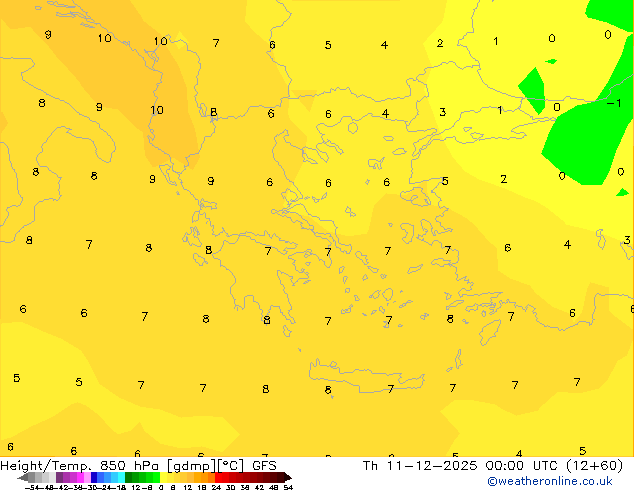Click the dark maroon right arrow of legend

(x=288, y=477)
